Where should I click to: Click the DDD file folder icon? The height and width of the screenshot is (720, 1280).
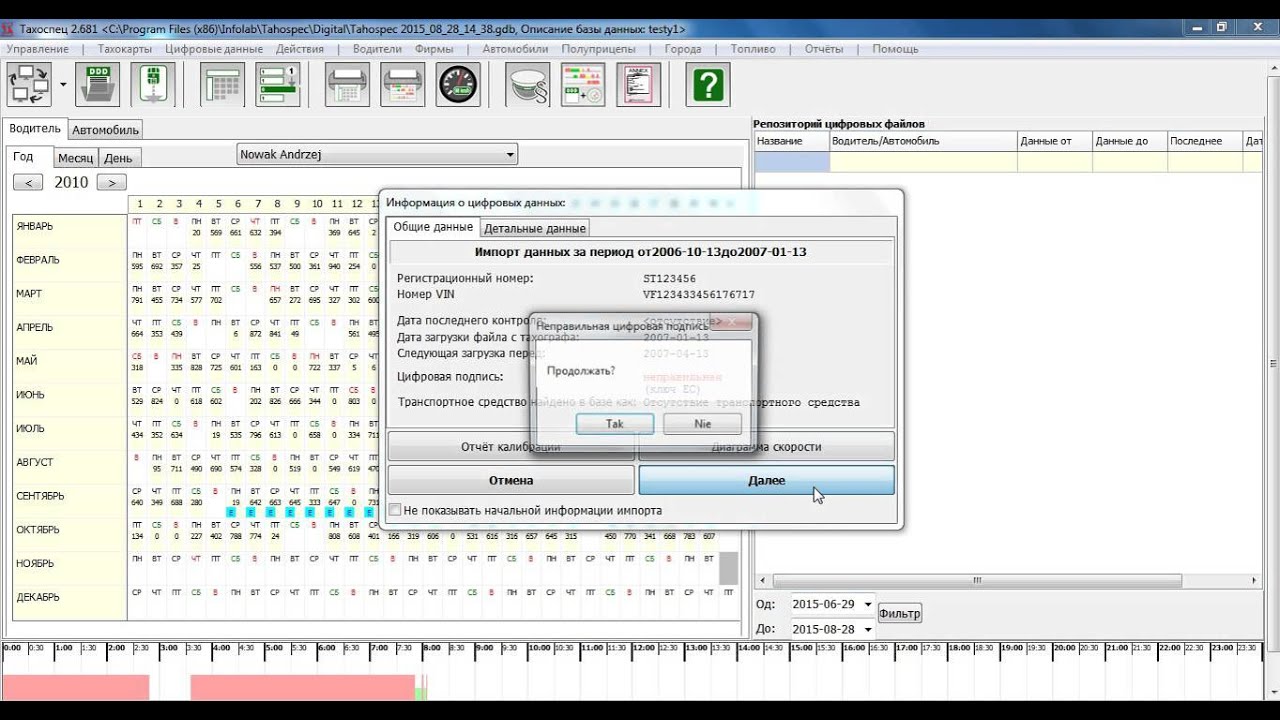click(97, 84)
